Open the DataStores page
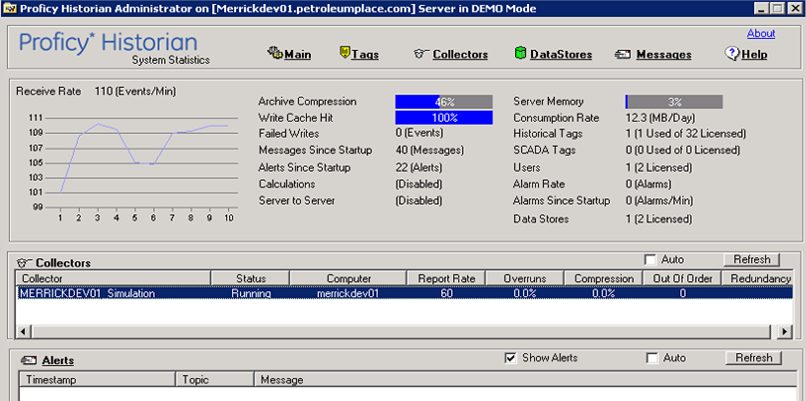Screen dimensions: 806x401 [560, 55]
